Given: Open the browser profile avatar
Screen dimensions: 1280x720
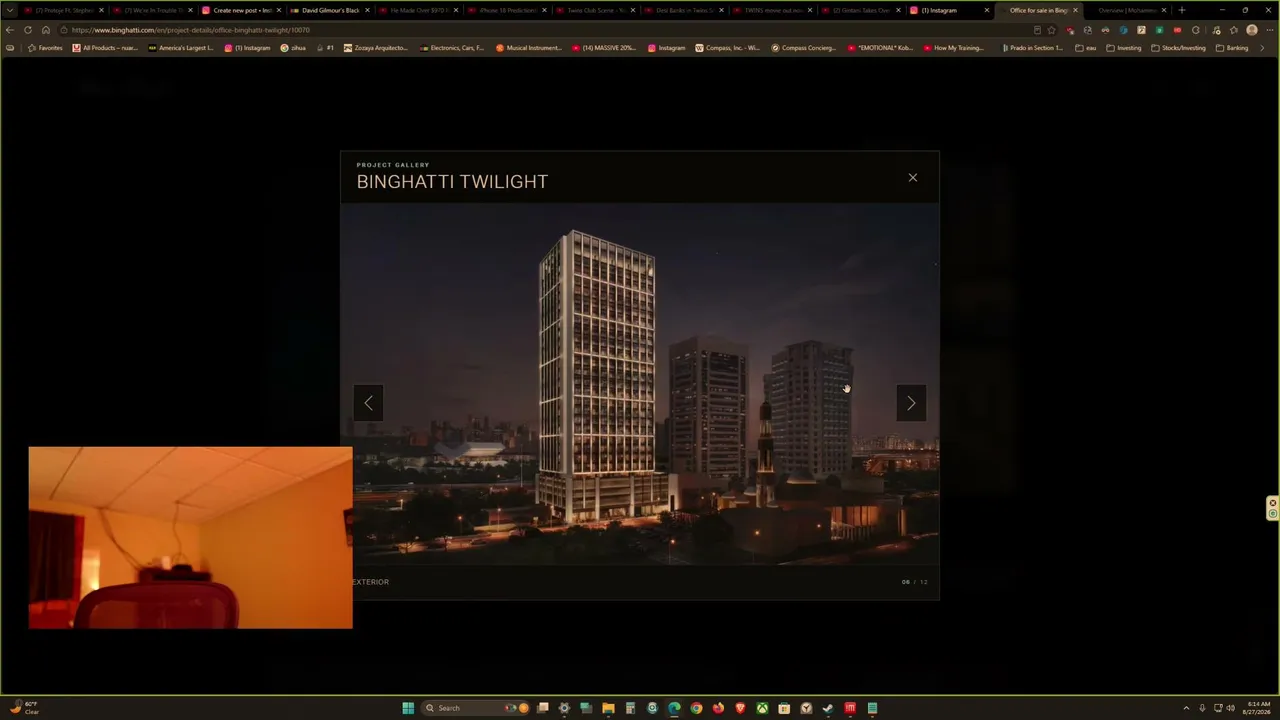Looking at the screenshot, I should (x=1252, y=30).
